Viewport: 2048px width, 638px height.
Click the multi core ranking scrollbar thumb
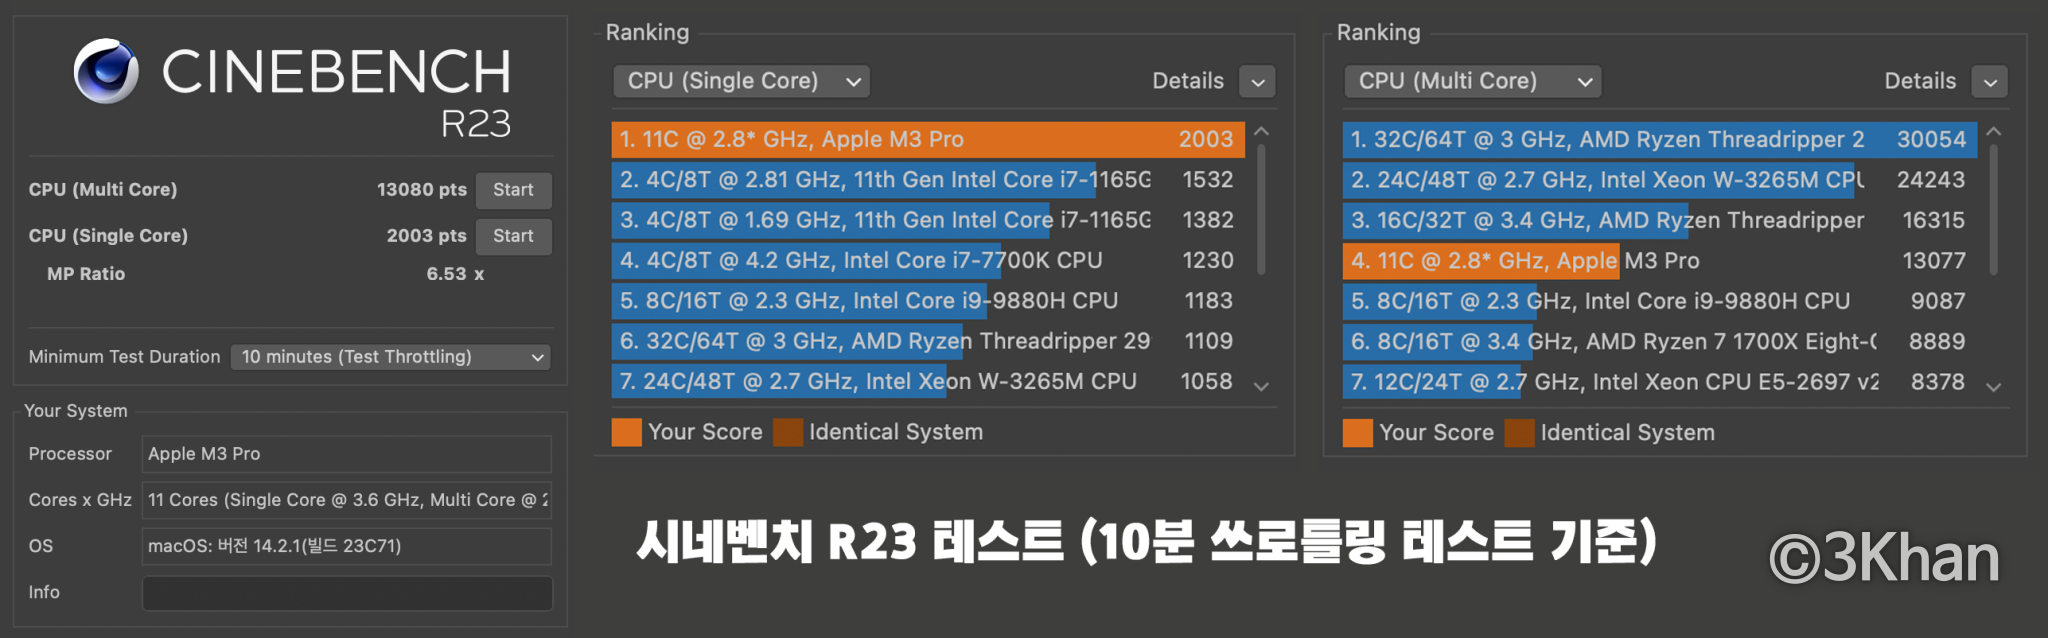point(1994,209)
